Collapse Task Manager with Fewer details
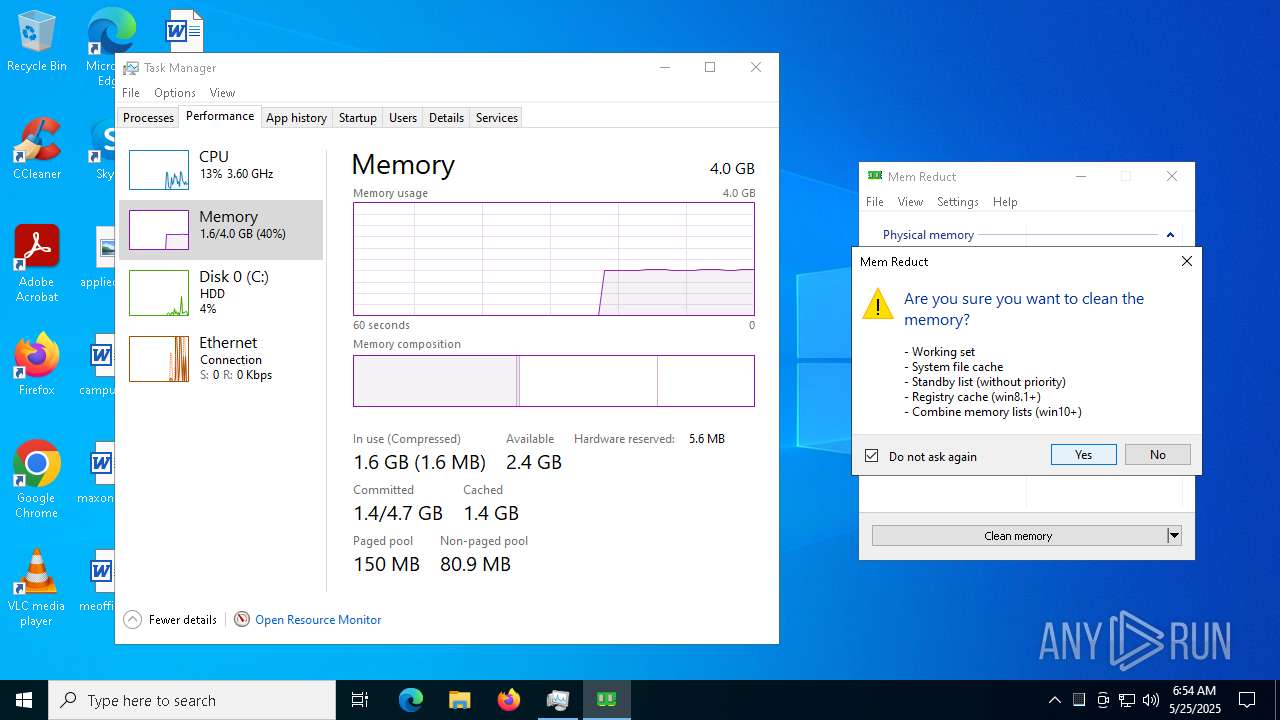The image size is (1280, 720). click(x=170, y=620)
